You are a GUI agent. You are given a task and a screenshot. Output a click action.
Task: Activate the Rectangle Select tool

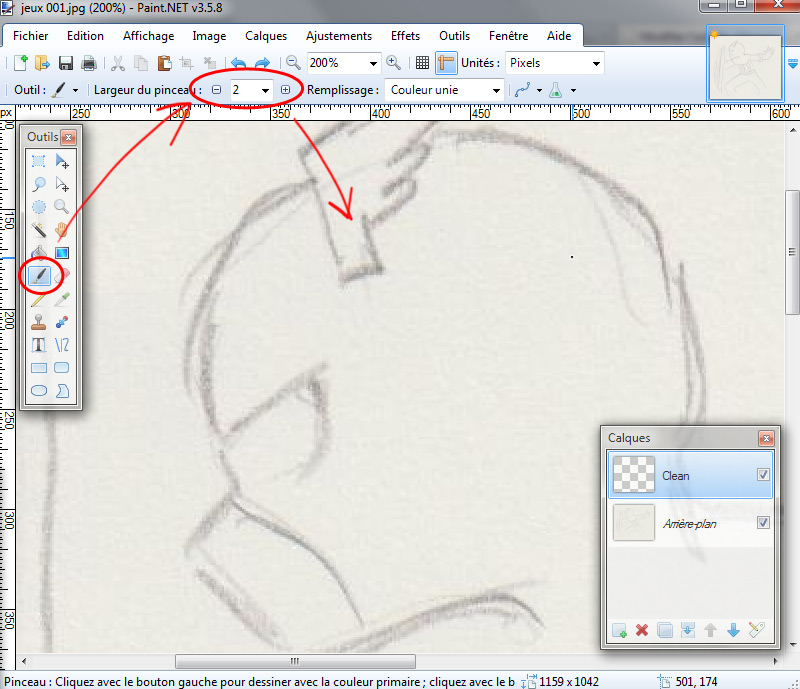coord(38,161)
